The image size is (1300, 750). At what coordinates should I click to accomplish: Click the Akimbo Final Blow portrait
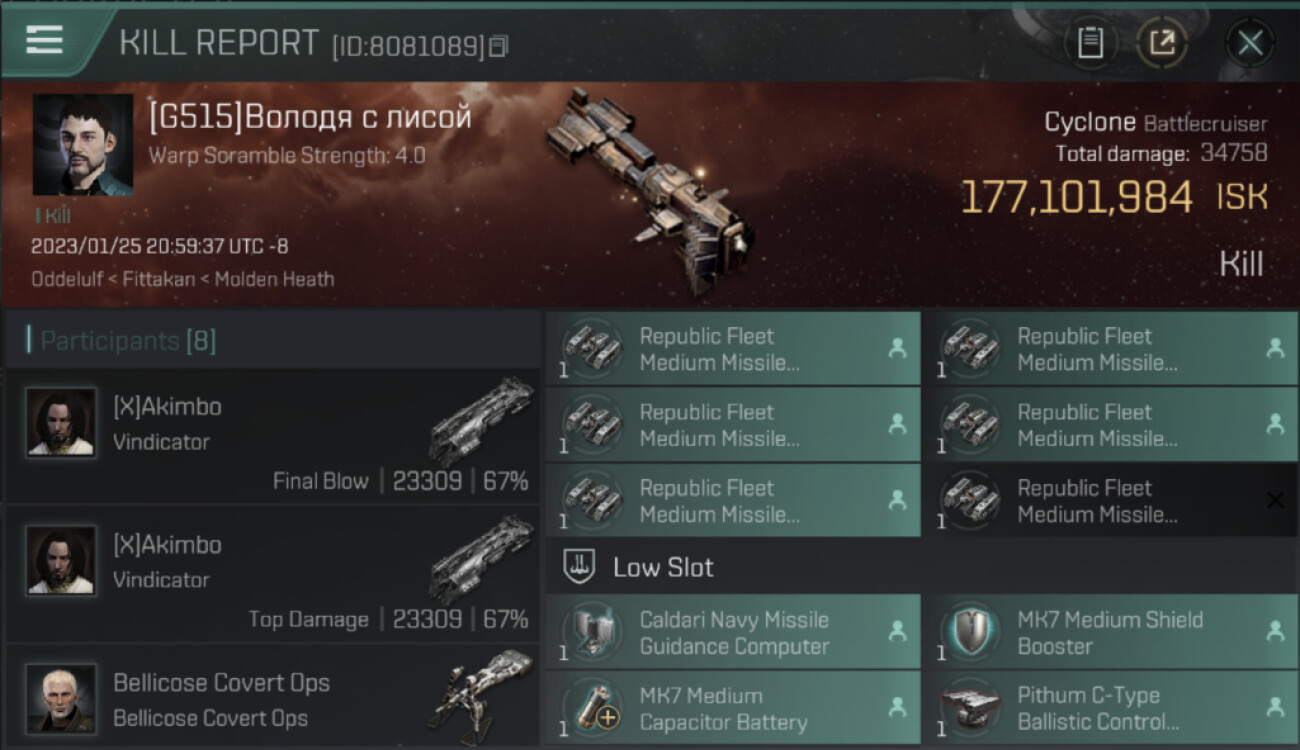coord(61,422)
